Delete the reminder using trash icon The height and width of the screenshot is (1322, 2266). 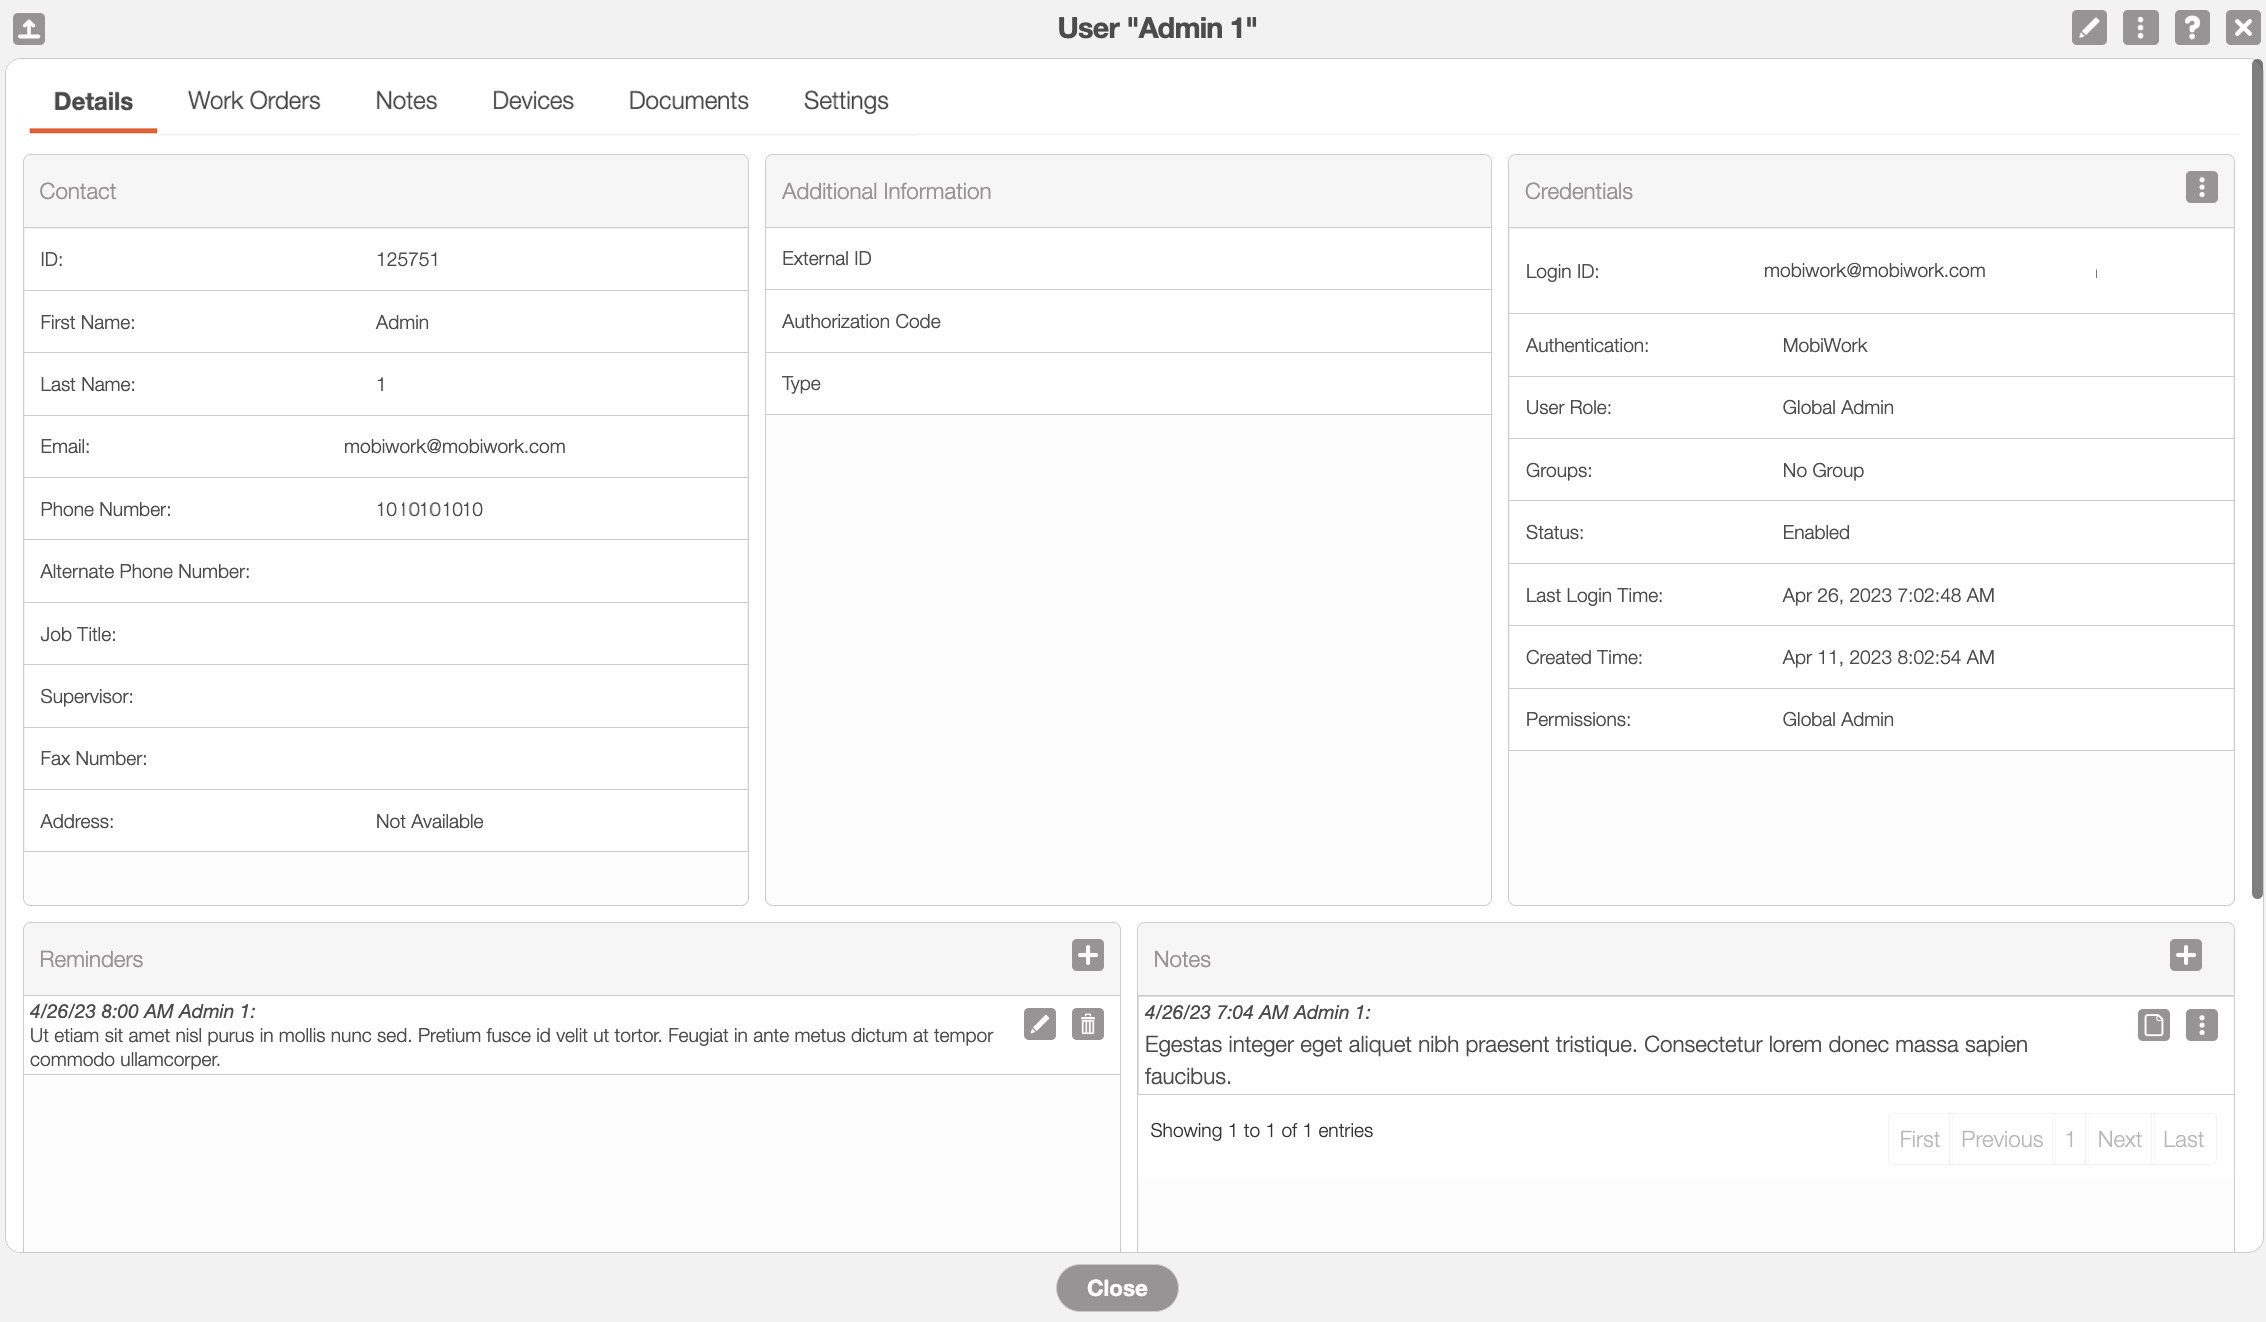pyautogui.click(x=1087, y=1024)
